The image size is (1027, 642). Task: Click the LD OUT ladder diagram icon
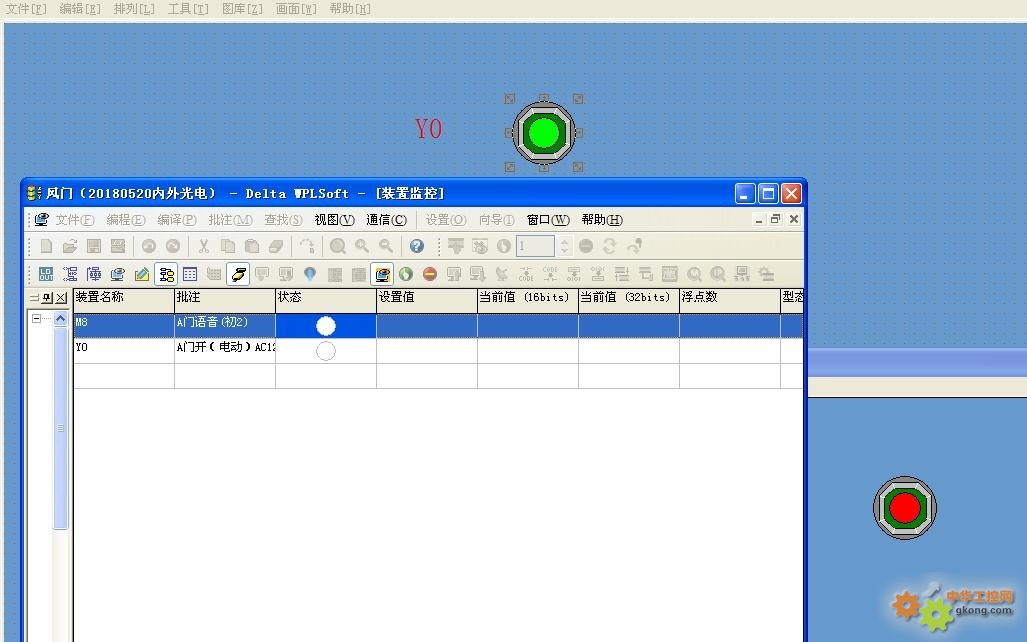click(46, 274)
